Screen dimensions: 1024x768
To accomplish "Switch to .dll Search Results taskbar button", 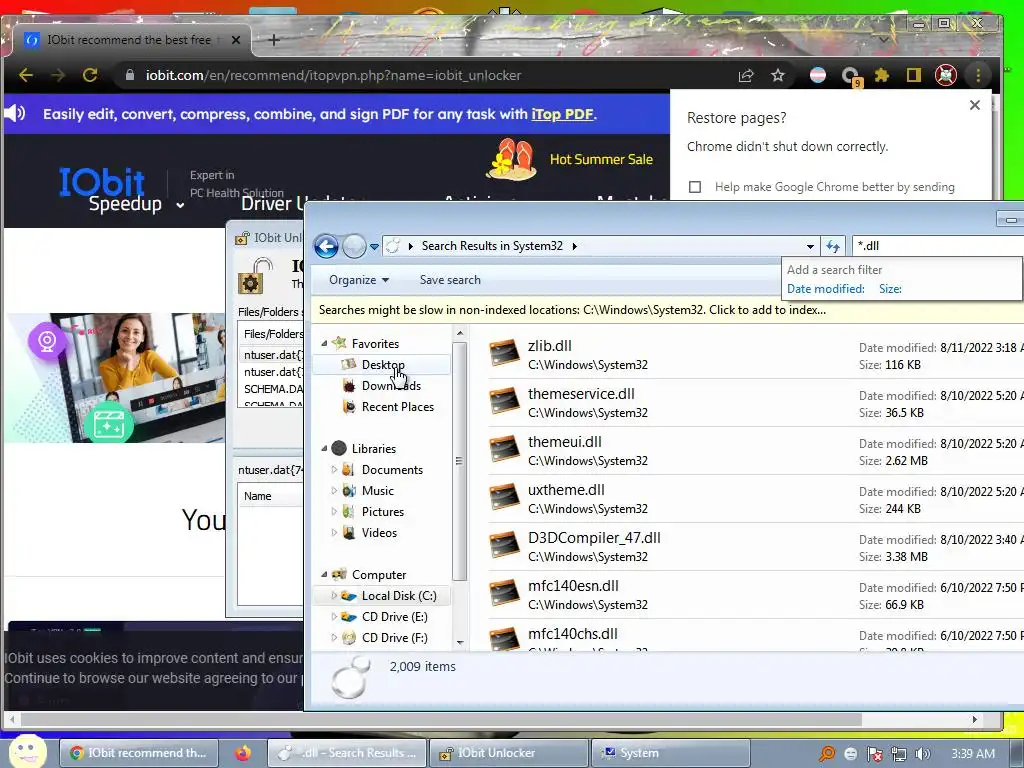I will [x=347, y=753].
